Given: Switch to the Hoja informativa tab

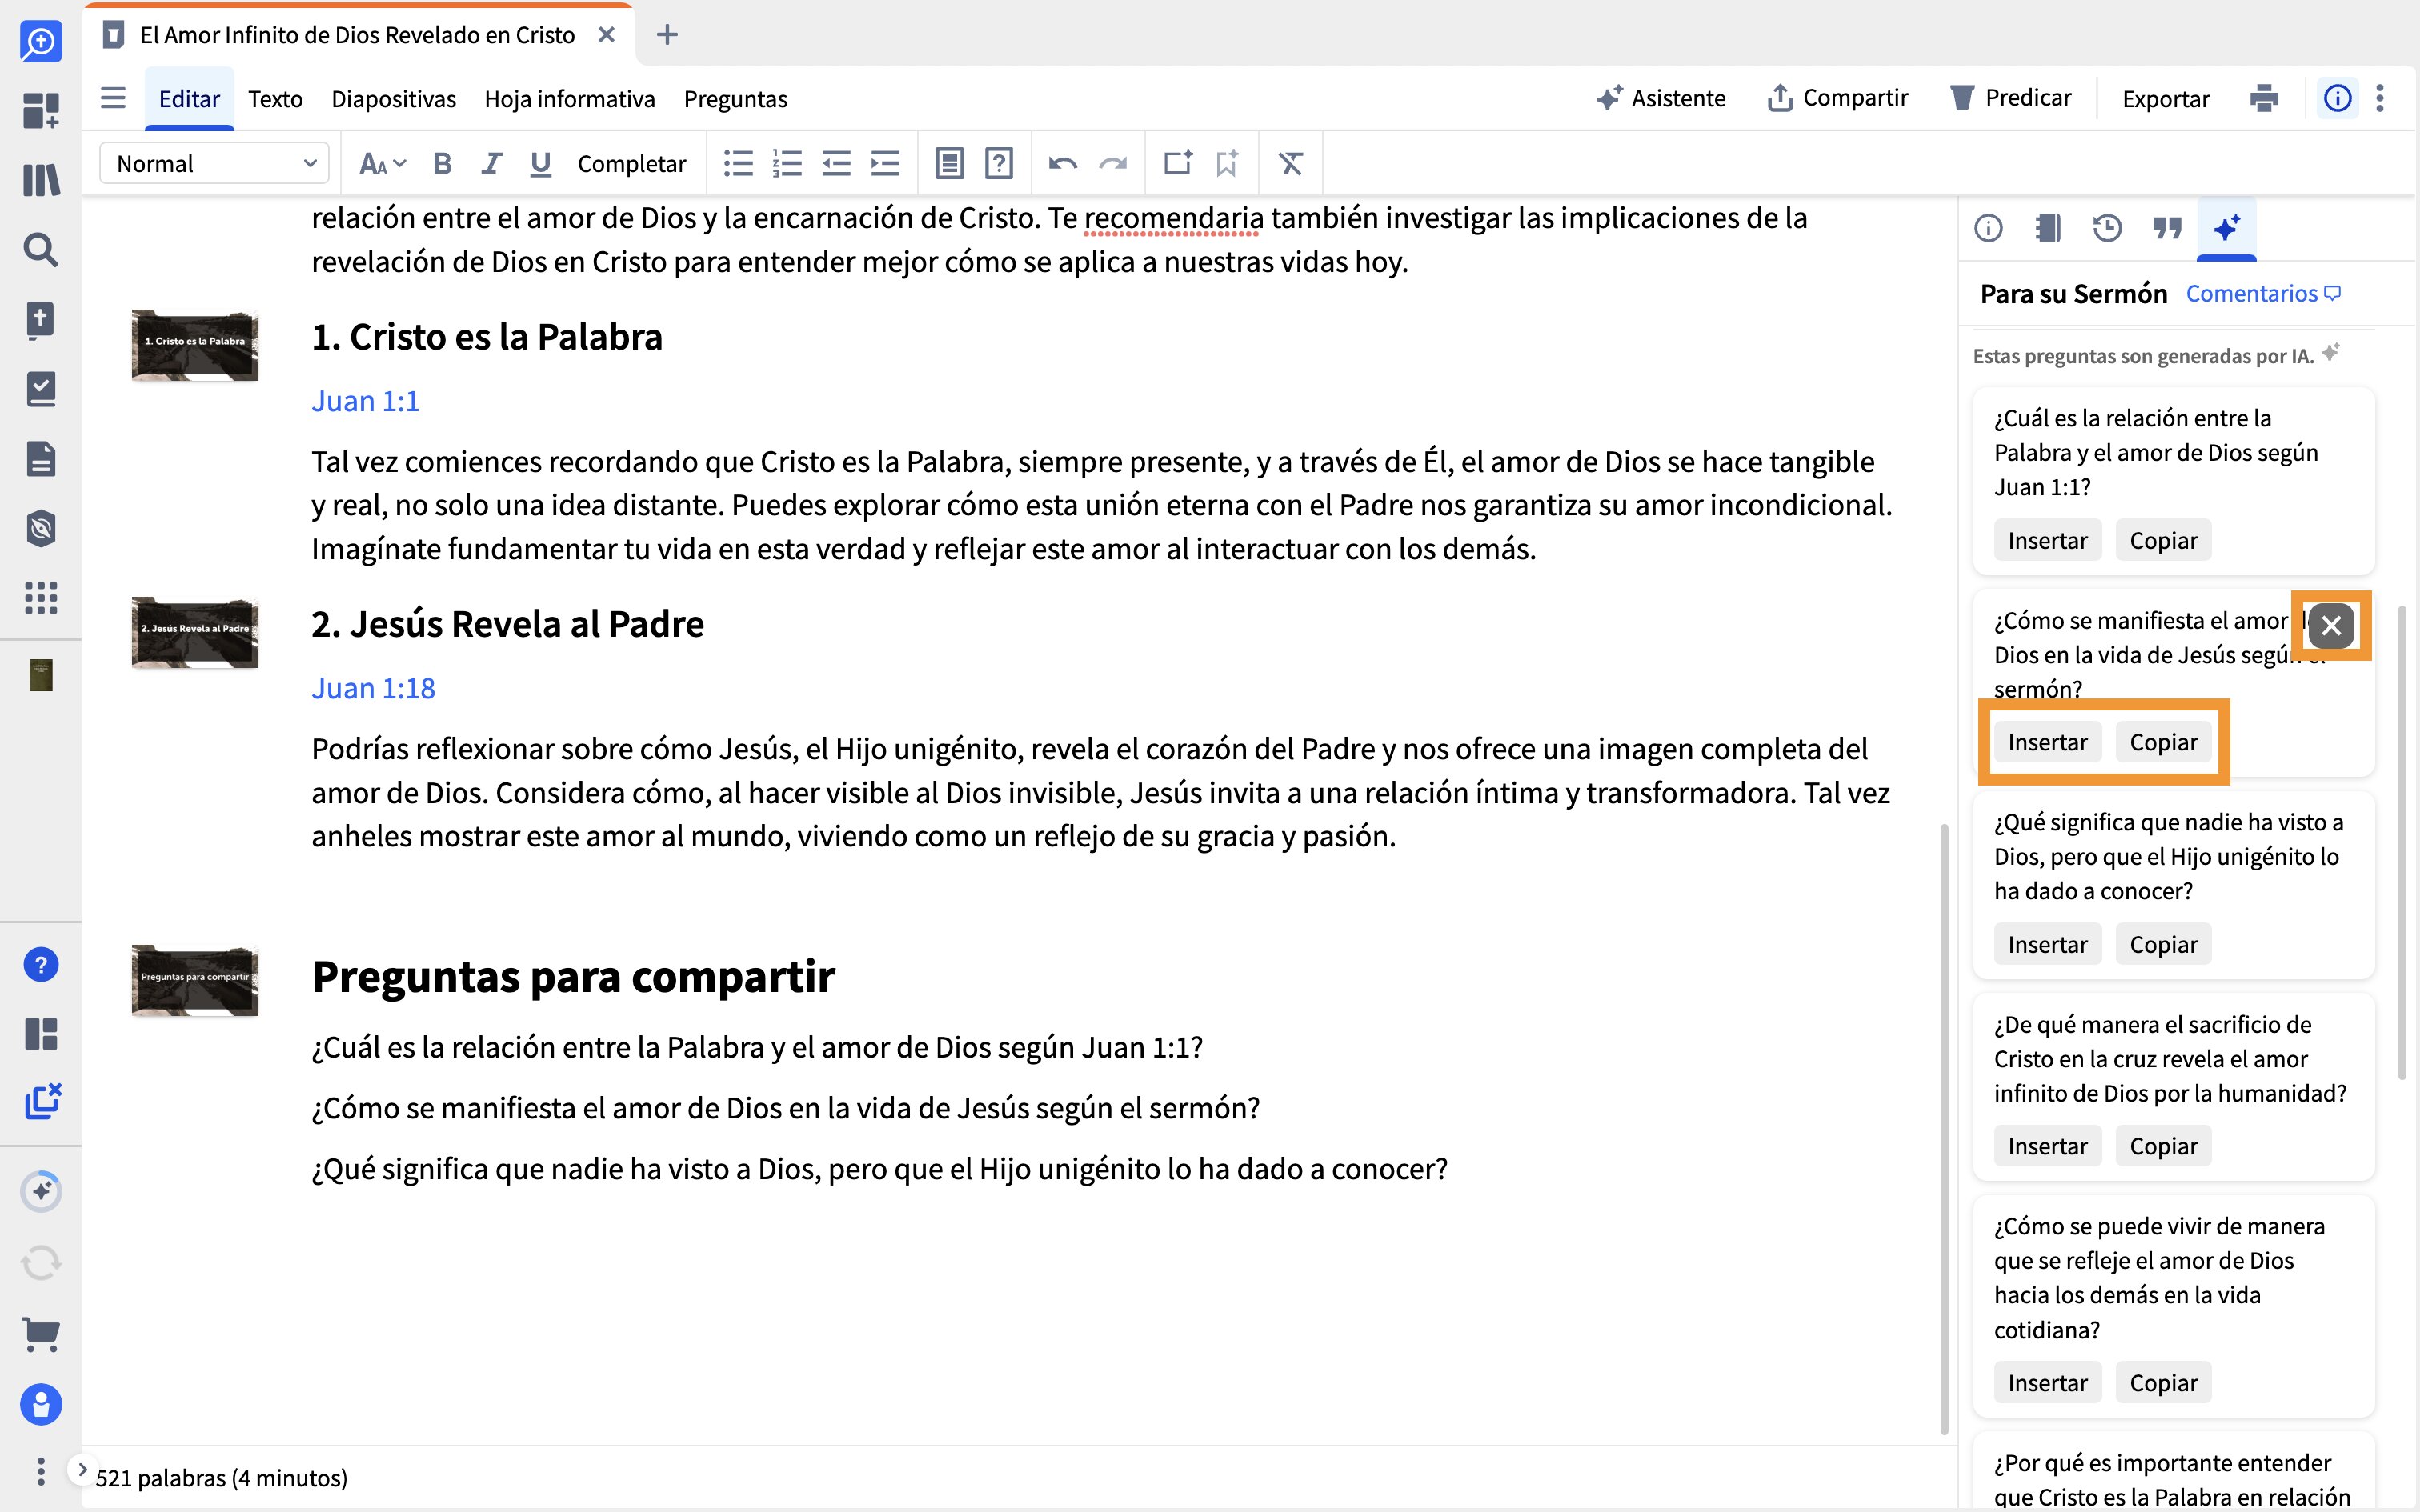Looking at the screenshot, I should [569, 99].
